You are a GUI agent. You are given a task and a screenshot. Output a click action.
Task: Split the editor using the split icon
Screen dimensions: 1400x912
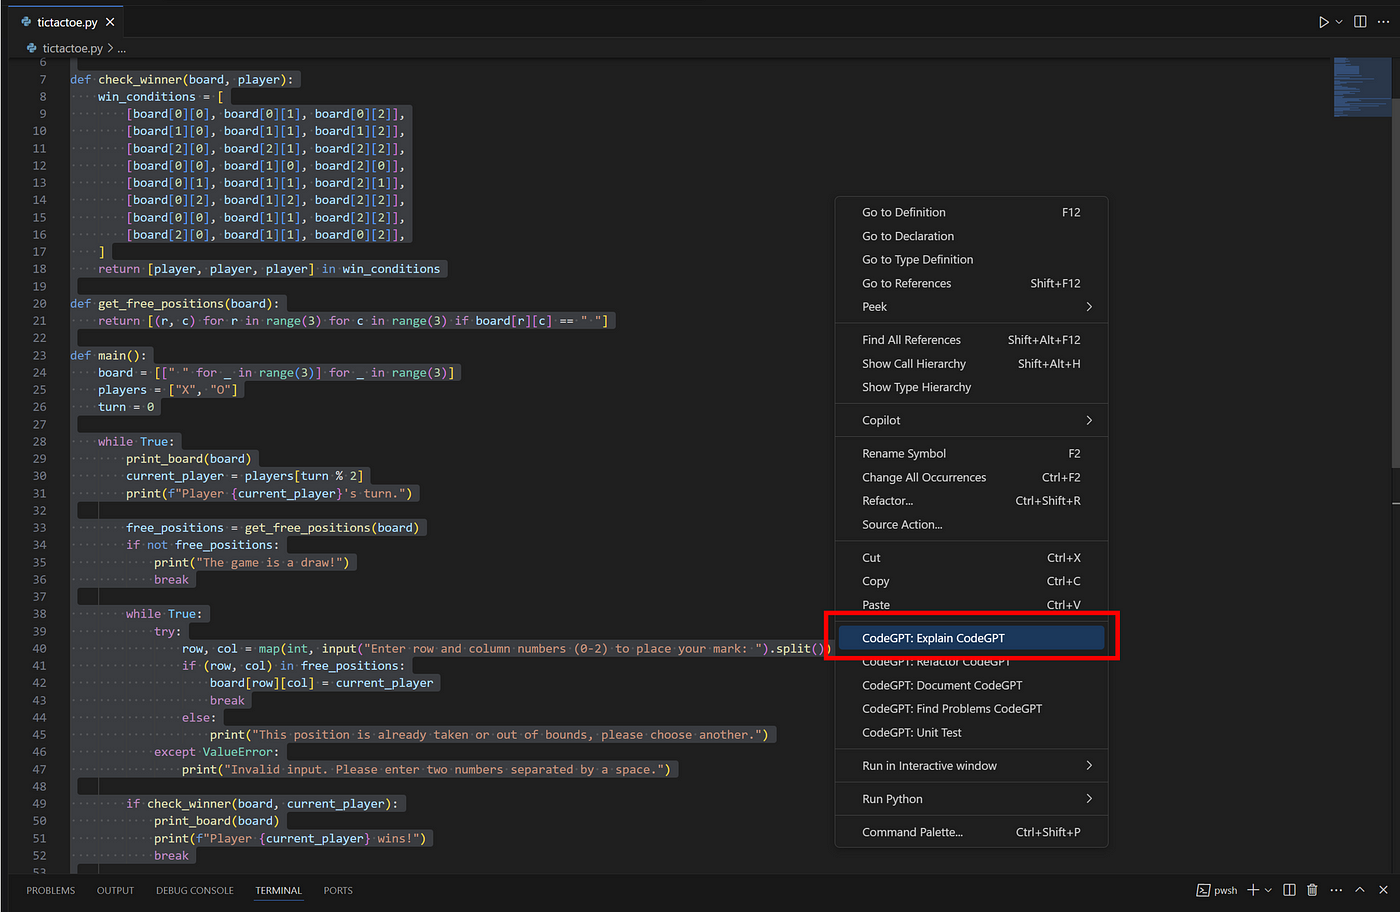click(1360, 21)
